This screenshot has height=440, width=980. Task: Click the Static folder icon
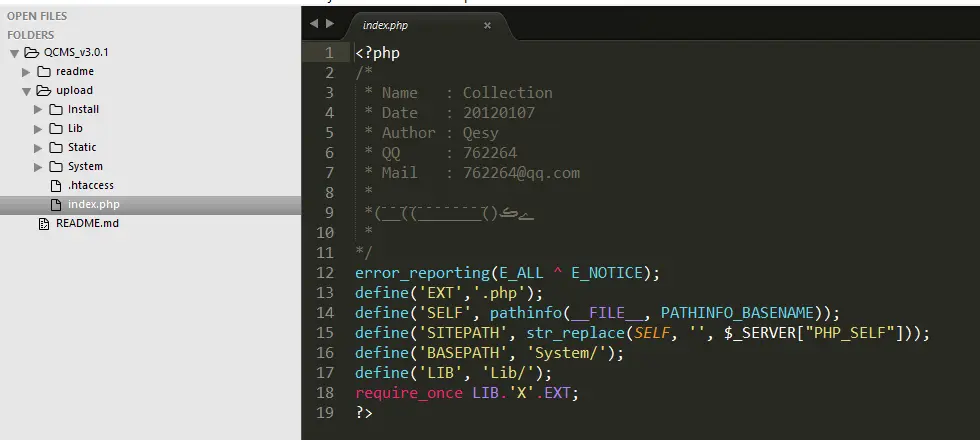point(56,148)
